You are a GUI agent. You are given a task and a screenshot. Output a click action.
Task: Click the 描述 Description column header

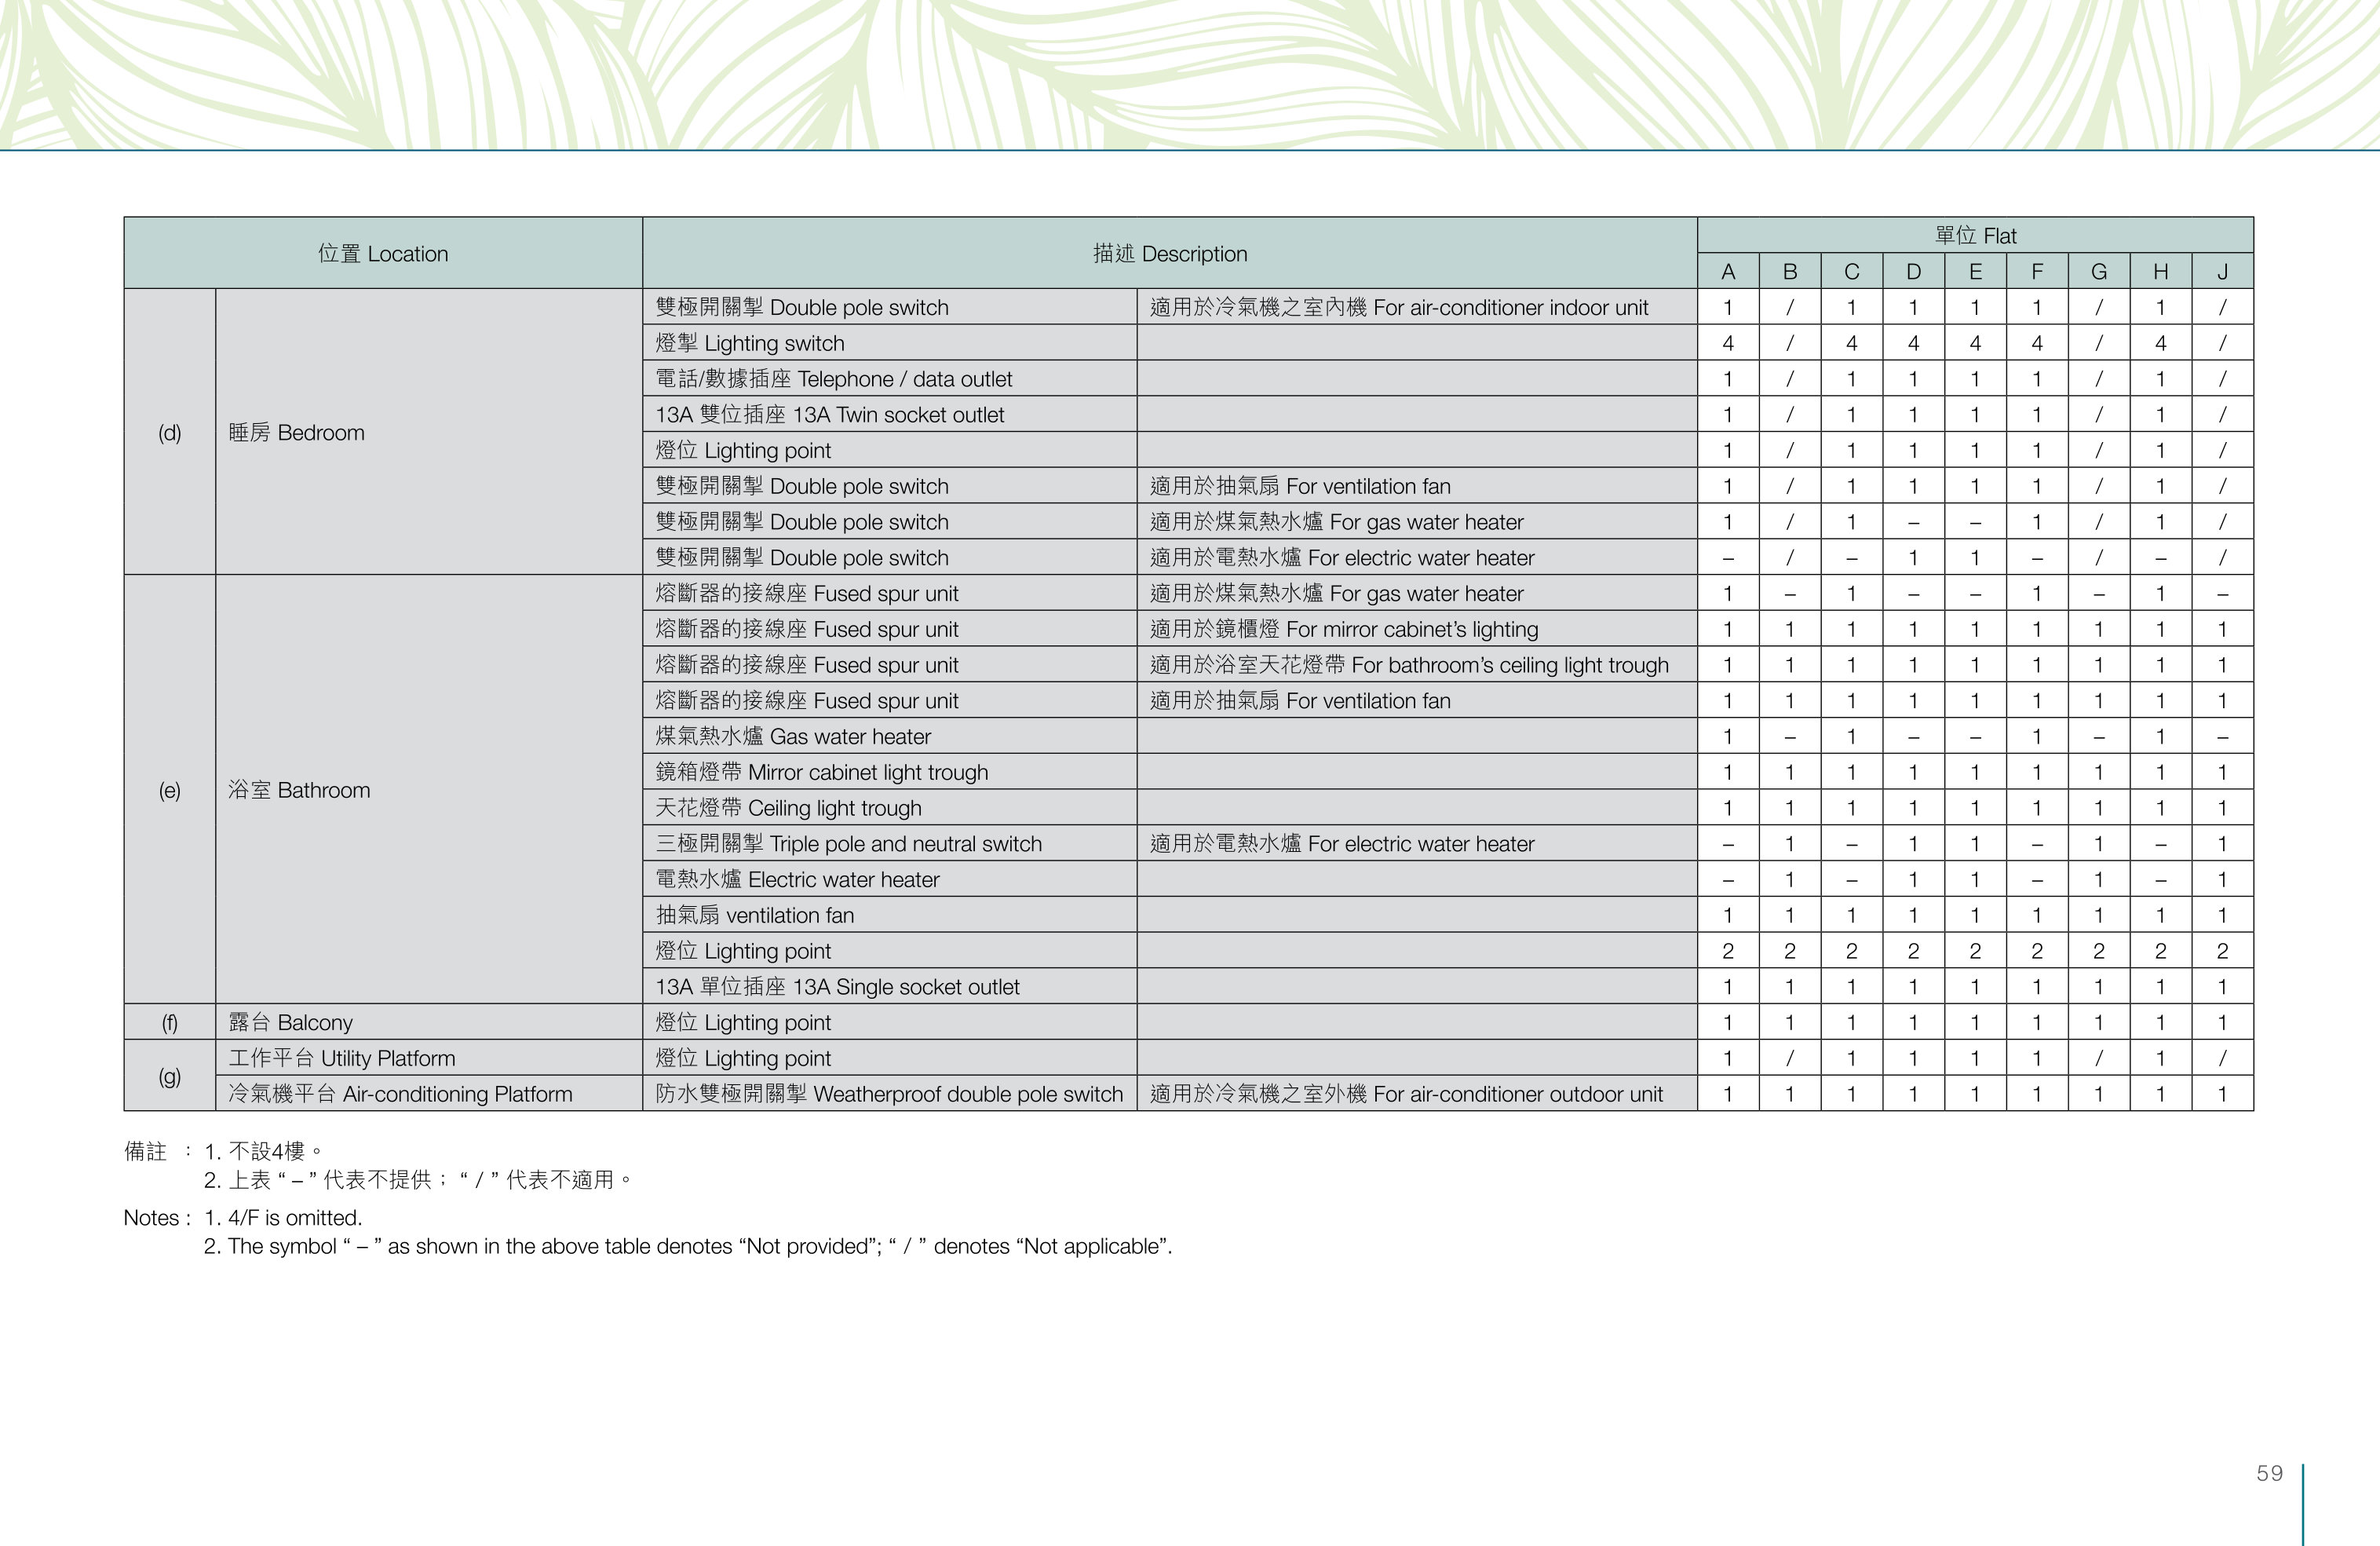pyautogui.click(x=1170, y=253)
